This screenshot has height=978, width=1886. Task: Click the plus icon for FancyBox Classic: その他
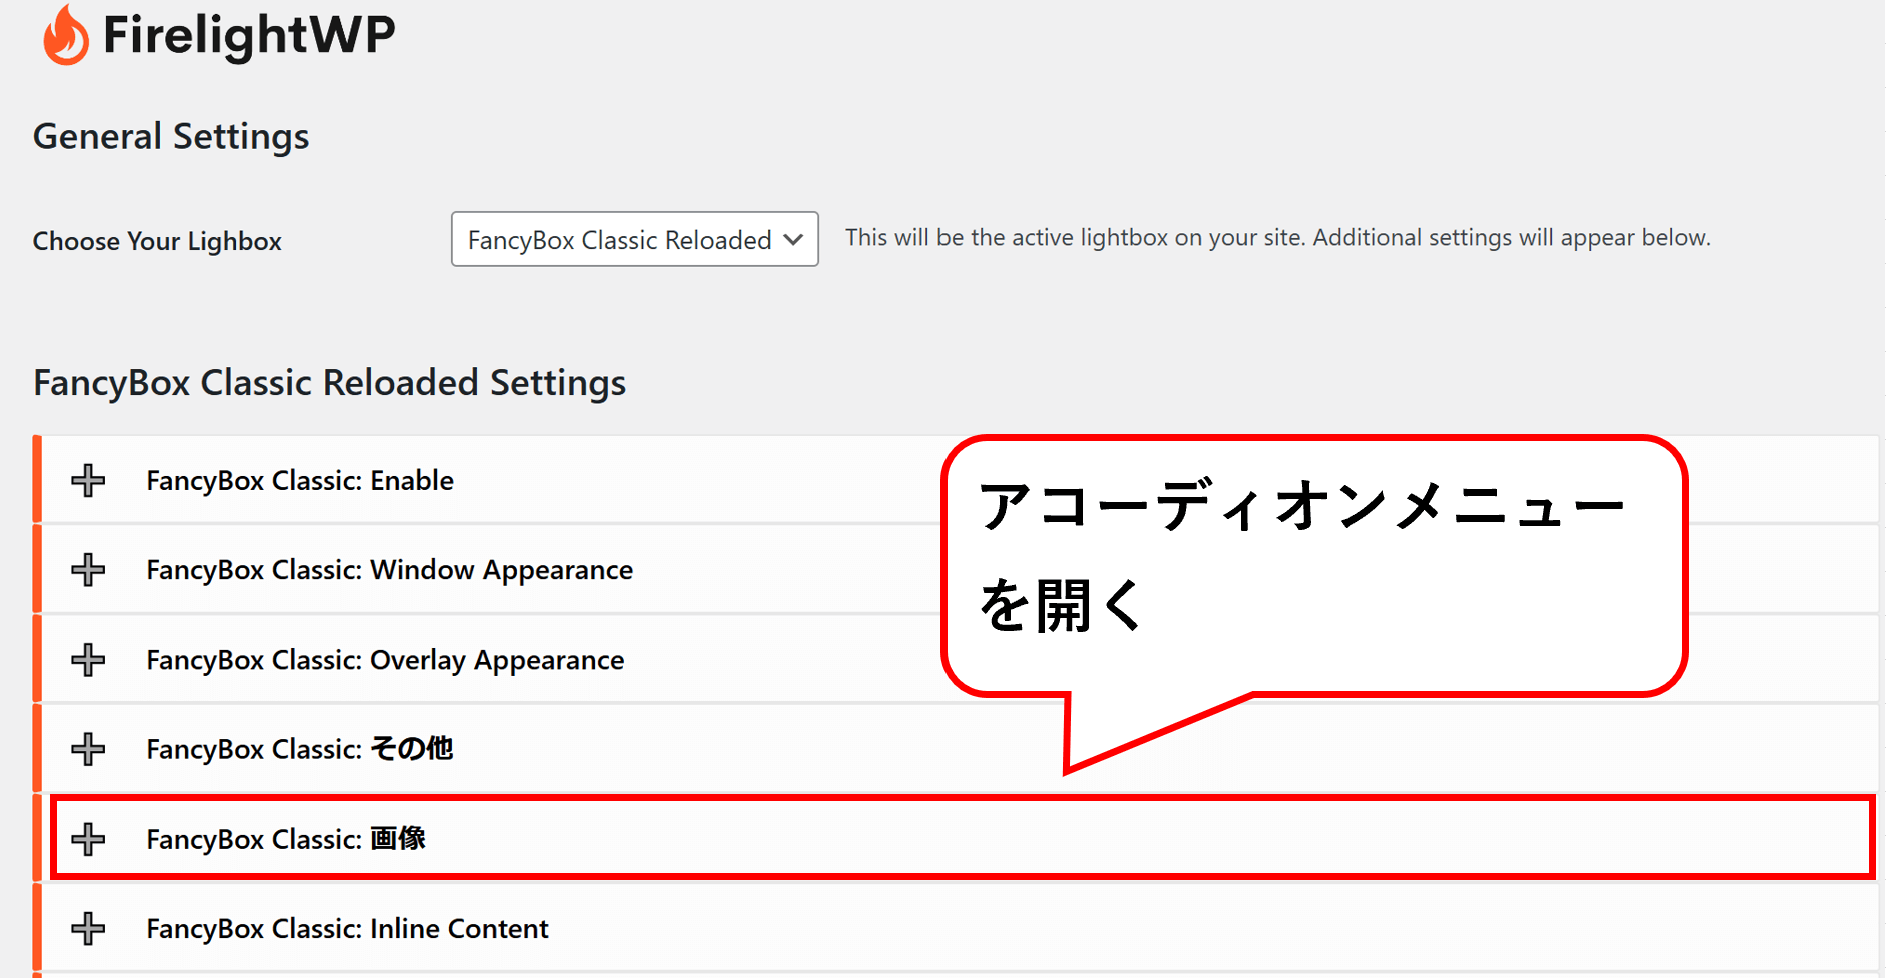(x=88, y=749)
